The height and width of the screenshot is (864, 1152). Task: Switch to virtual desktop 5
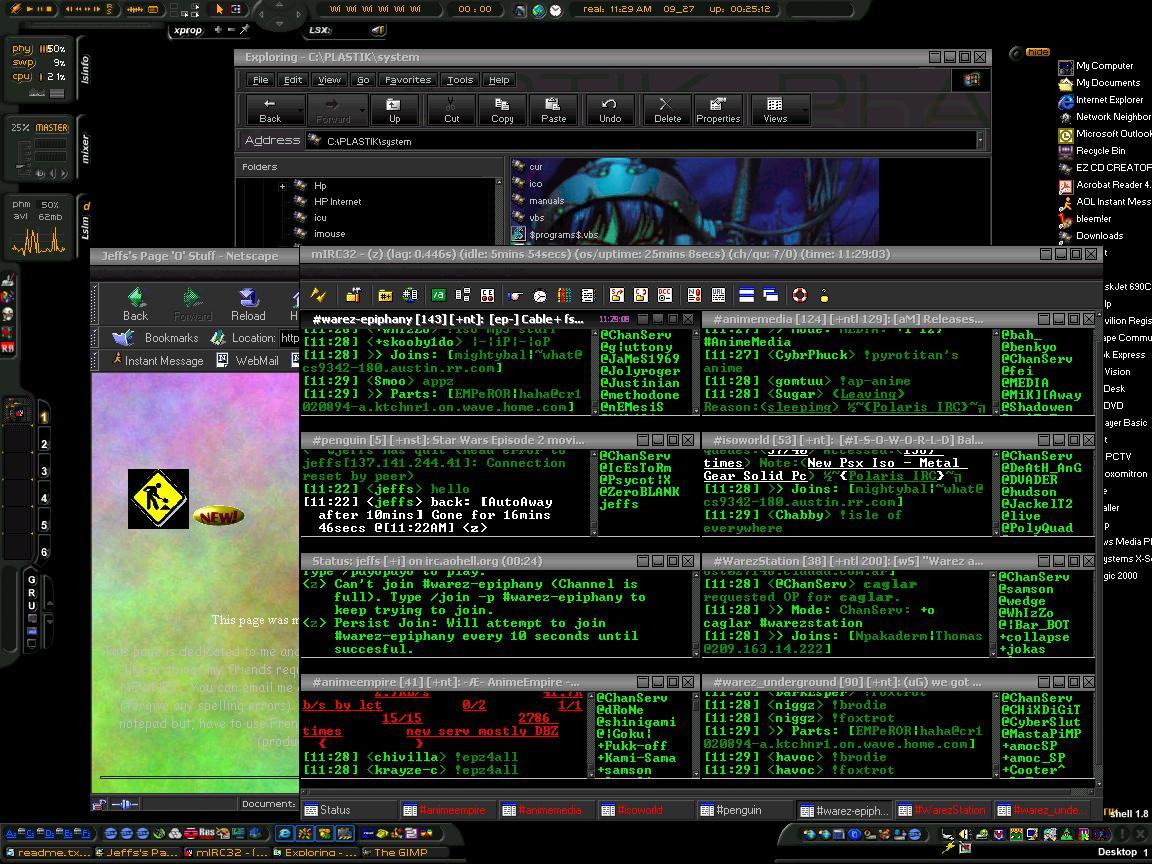(x=44, y=525)
